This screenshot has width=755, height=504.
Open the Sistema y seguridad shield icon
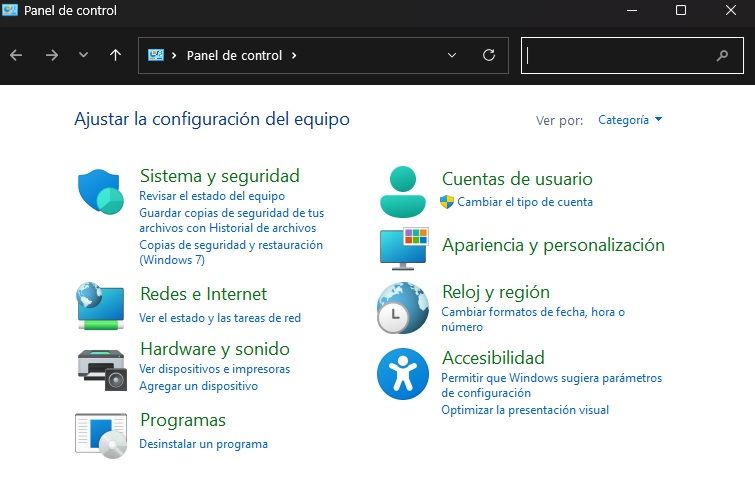(101, 192)
